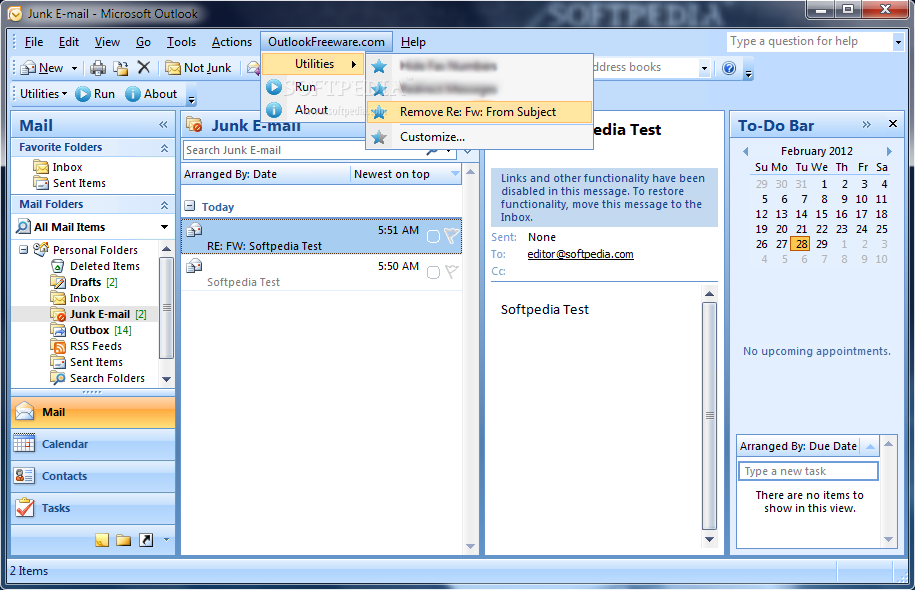Click the About info icon in toolbar
The image size is (915, 590).
tap(133, 94)
